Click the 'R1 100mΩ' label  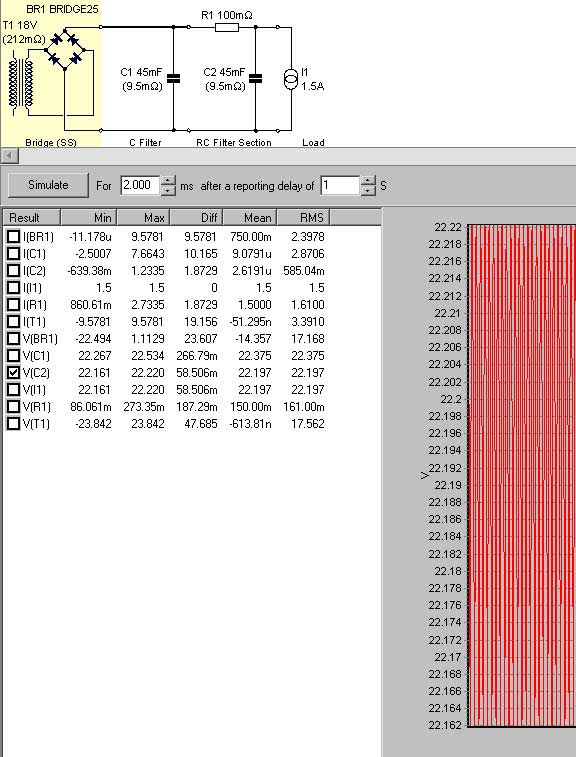coord(226,15)
